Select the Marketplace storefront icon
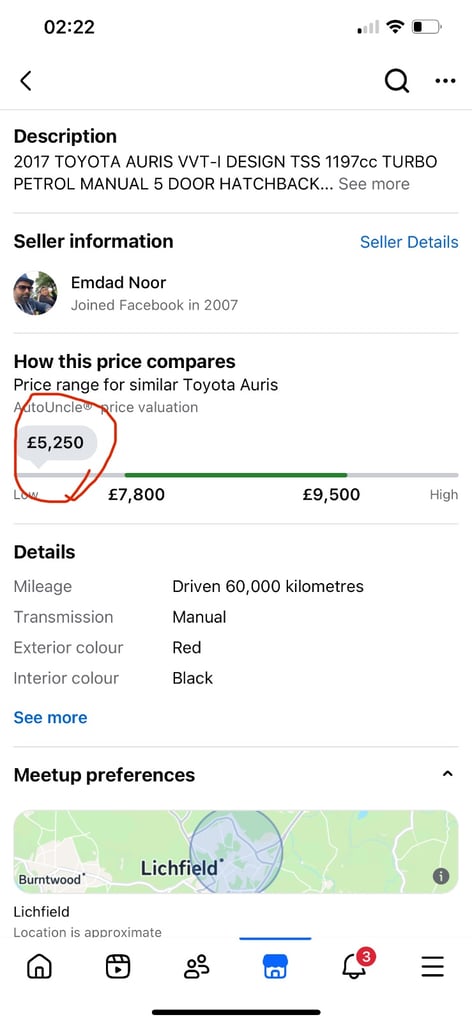The image size is (472, 1024). pyautogui.click(x=275, y=966)
